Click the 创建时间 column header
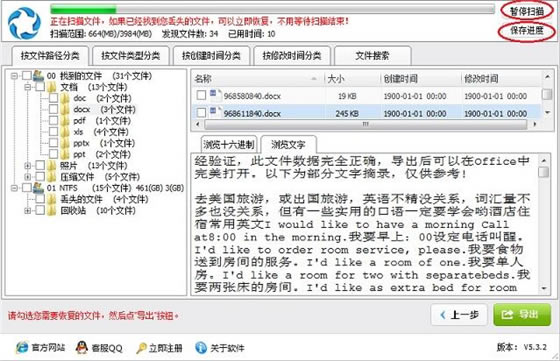This screenshot has width=560, height=361. (421, 79)
